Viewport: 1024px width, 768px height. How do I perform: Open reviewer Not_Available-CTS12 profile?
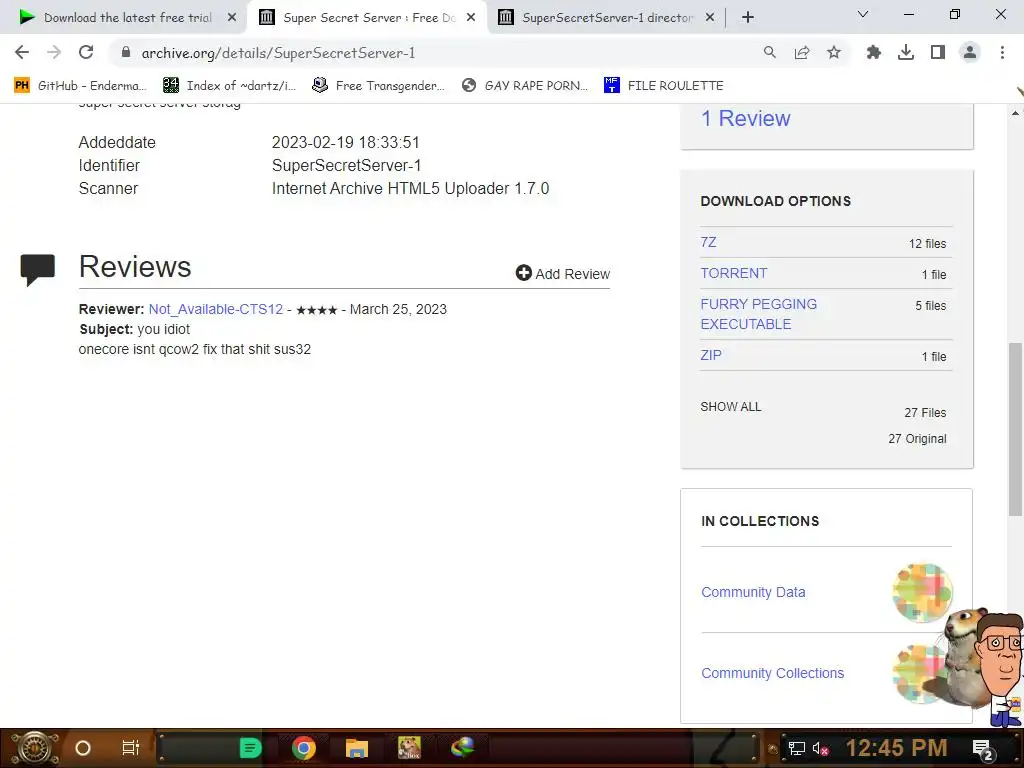[216, 310]
